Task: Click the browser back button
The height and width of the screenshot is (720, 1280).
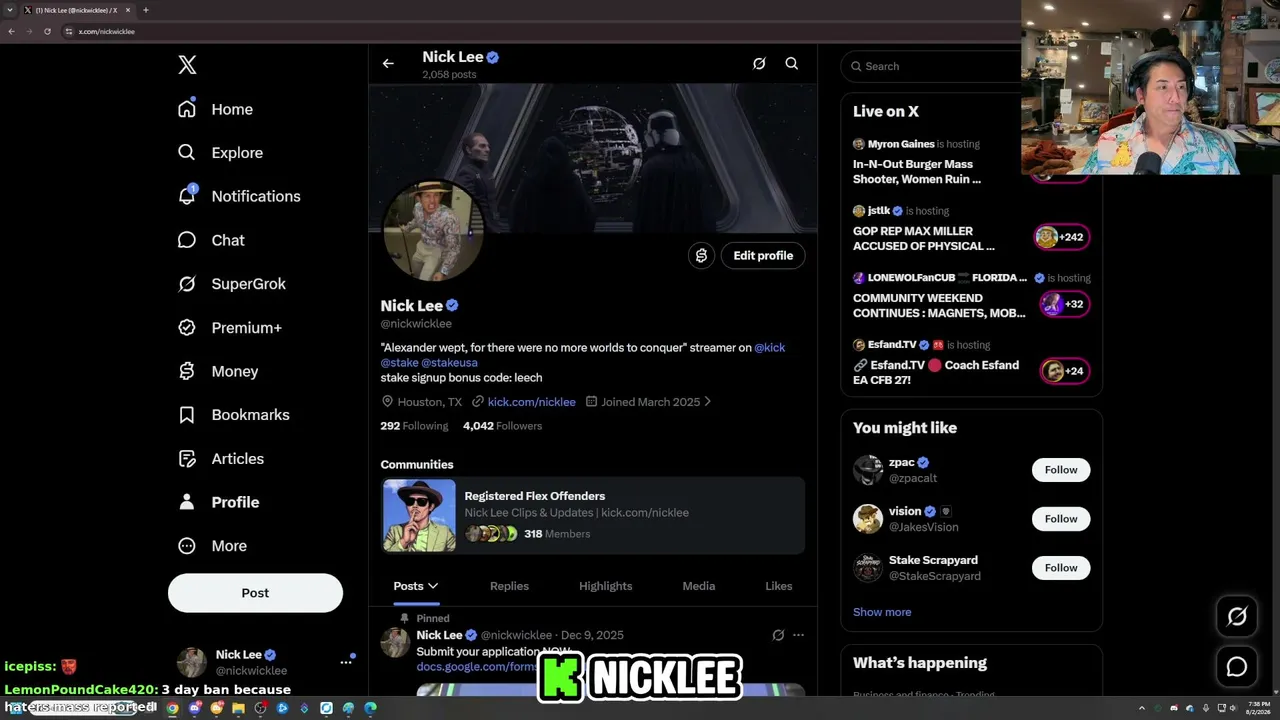Action: (11, 31)
